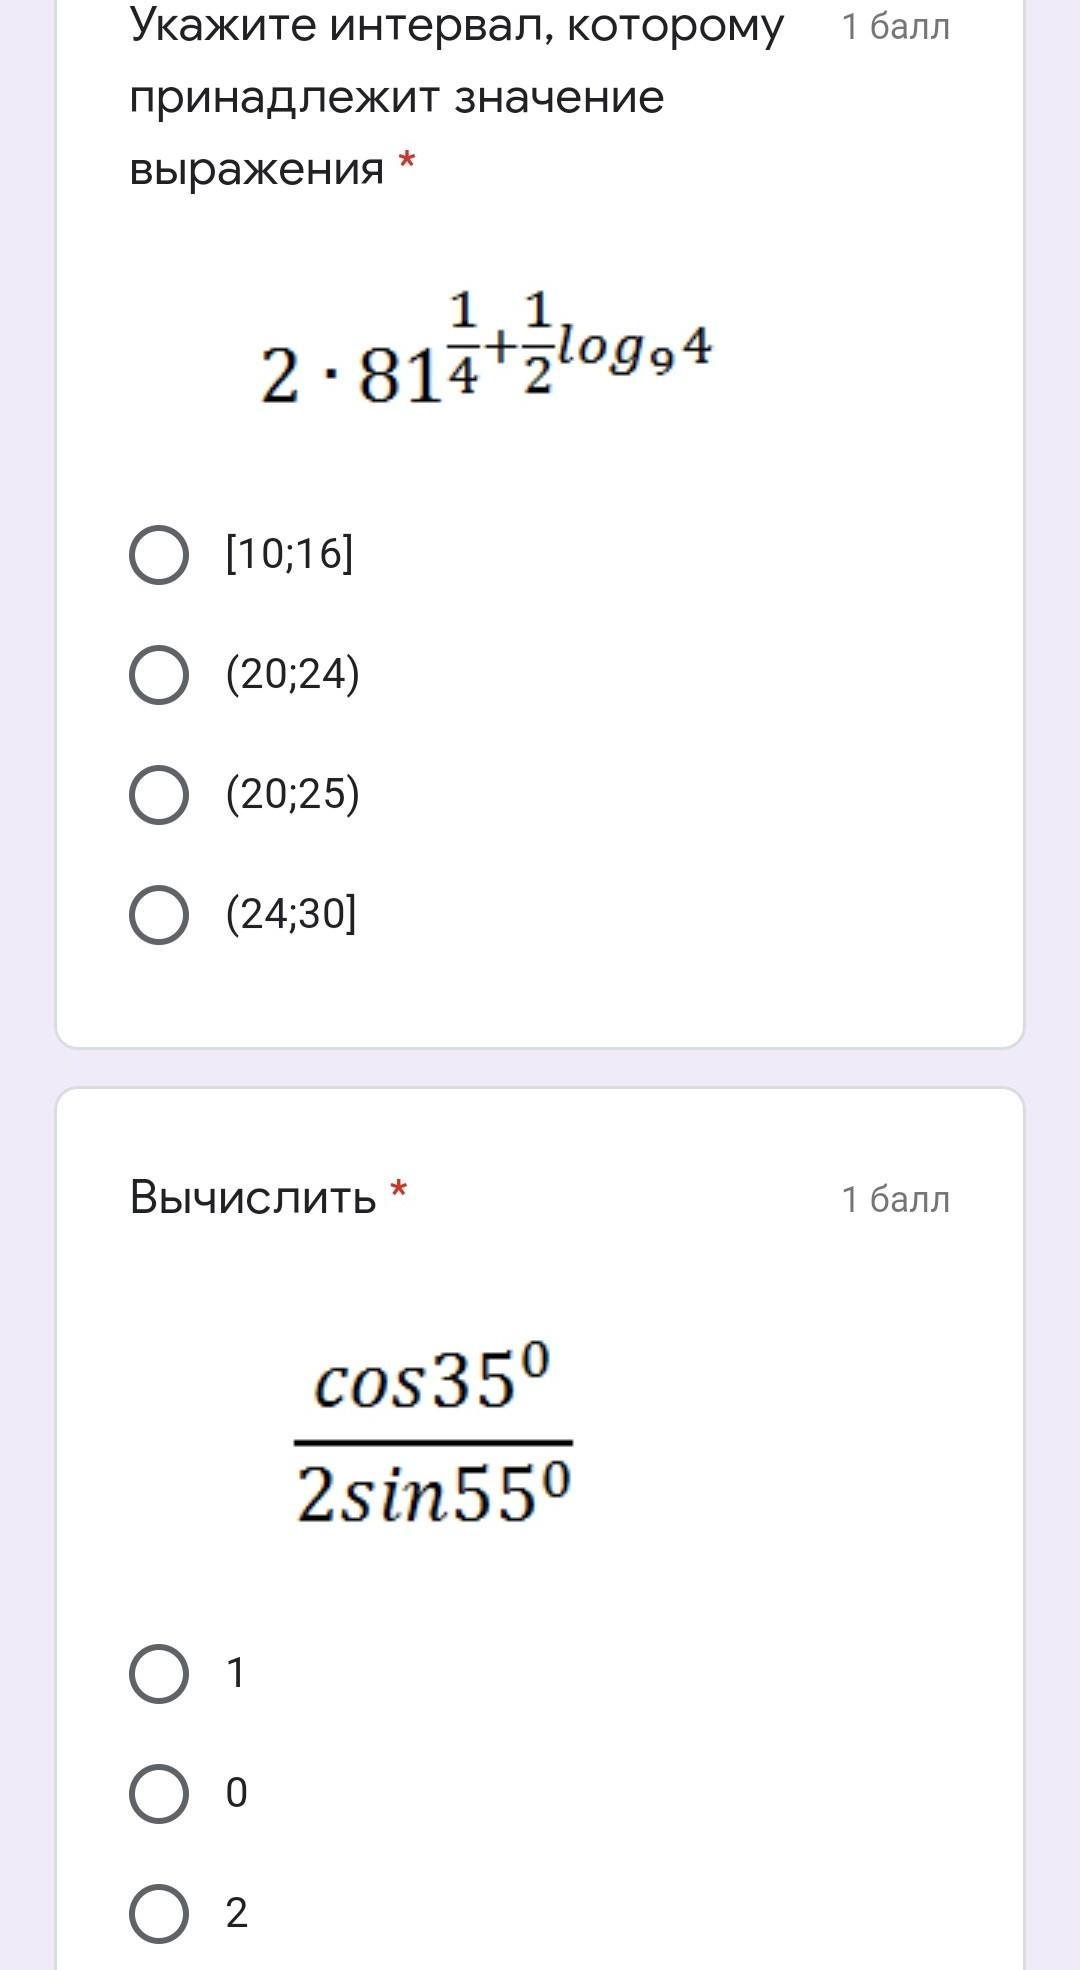This screenshot has width=1080, height=1970.
Task: Choose the radio circle for answer 0
Action: pos(159,1794)
